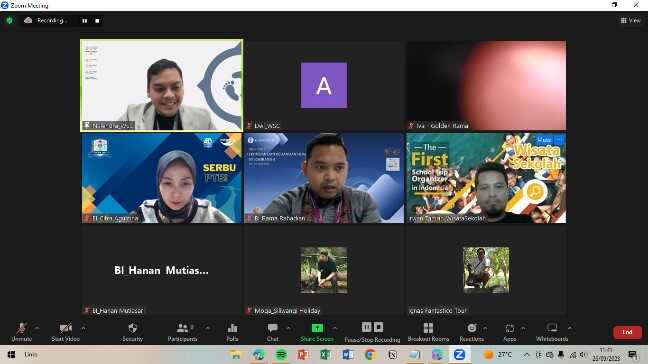The image size is (648, 364).
Task: Select the participant tile with purple A avatar
Action: 324,86
